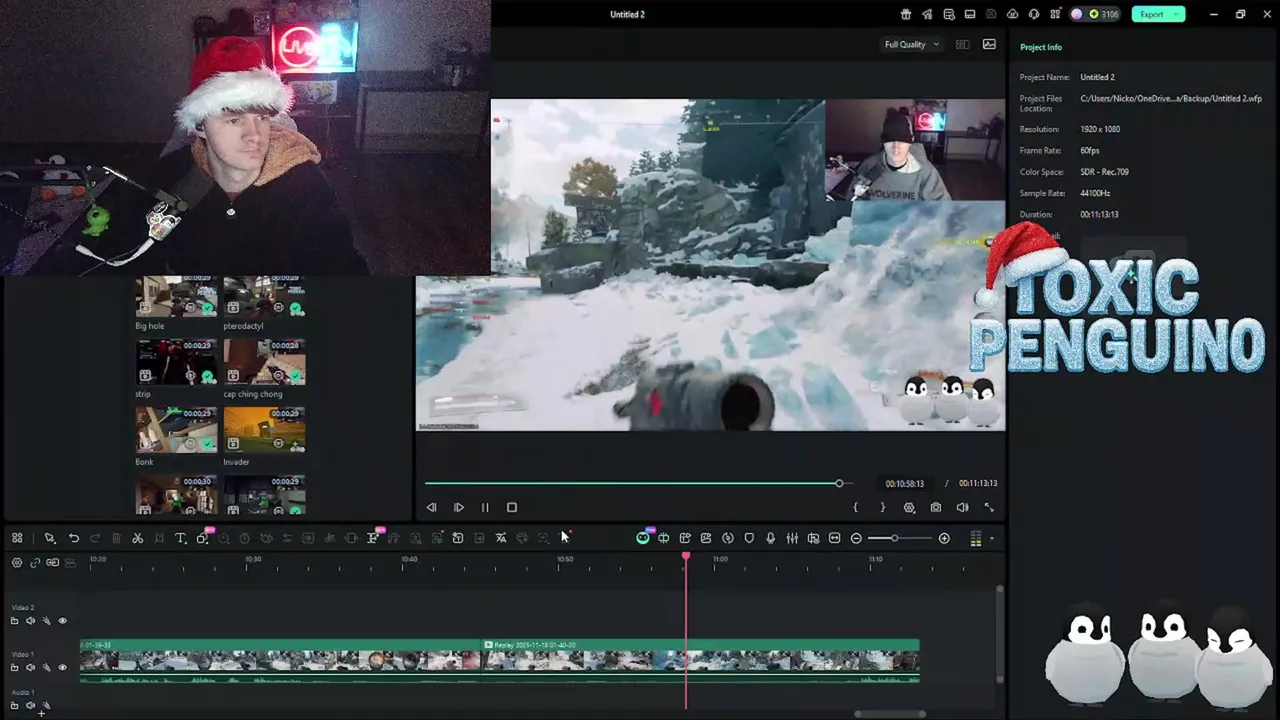Click the voiceover microphone icon
The image size is (1280, 720).
(770, 538)
